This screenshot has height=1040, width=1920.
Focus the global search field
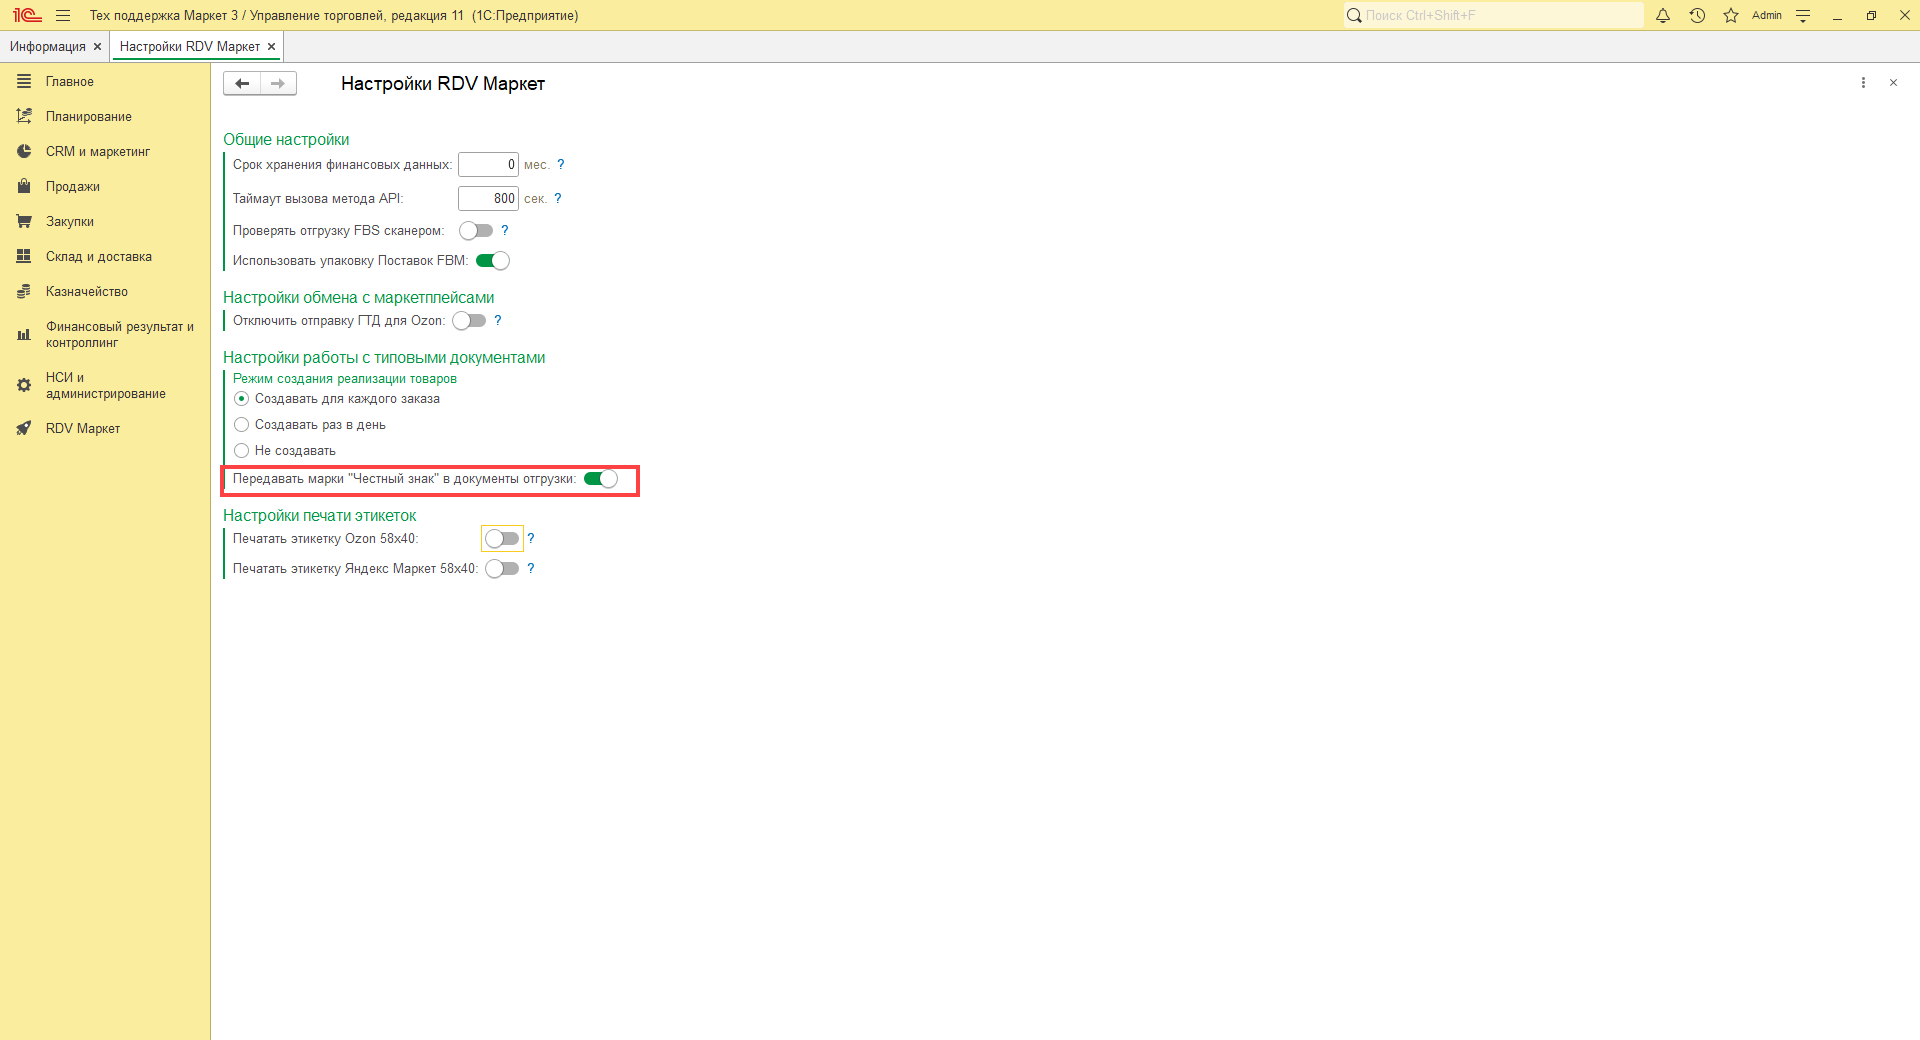coord(1494,15)
